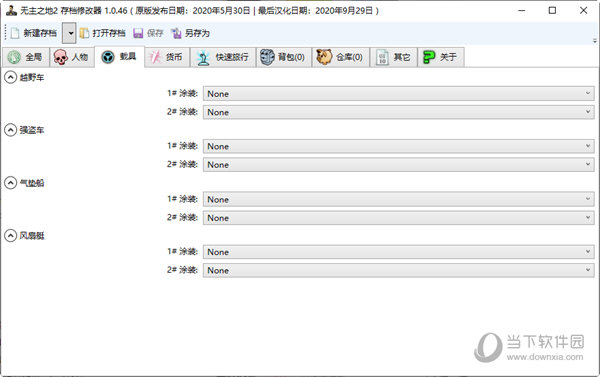
Task: Click the application icon in title bar
Action: pos(11,10)
